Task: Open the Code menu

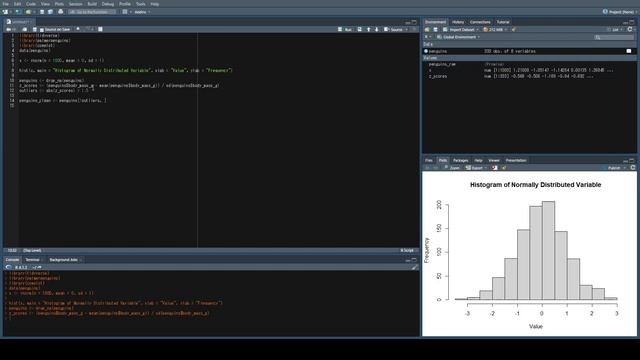Action: click(31, 4)
